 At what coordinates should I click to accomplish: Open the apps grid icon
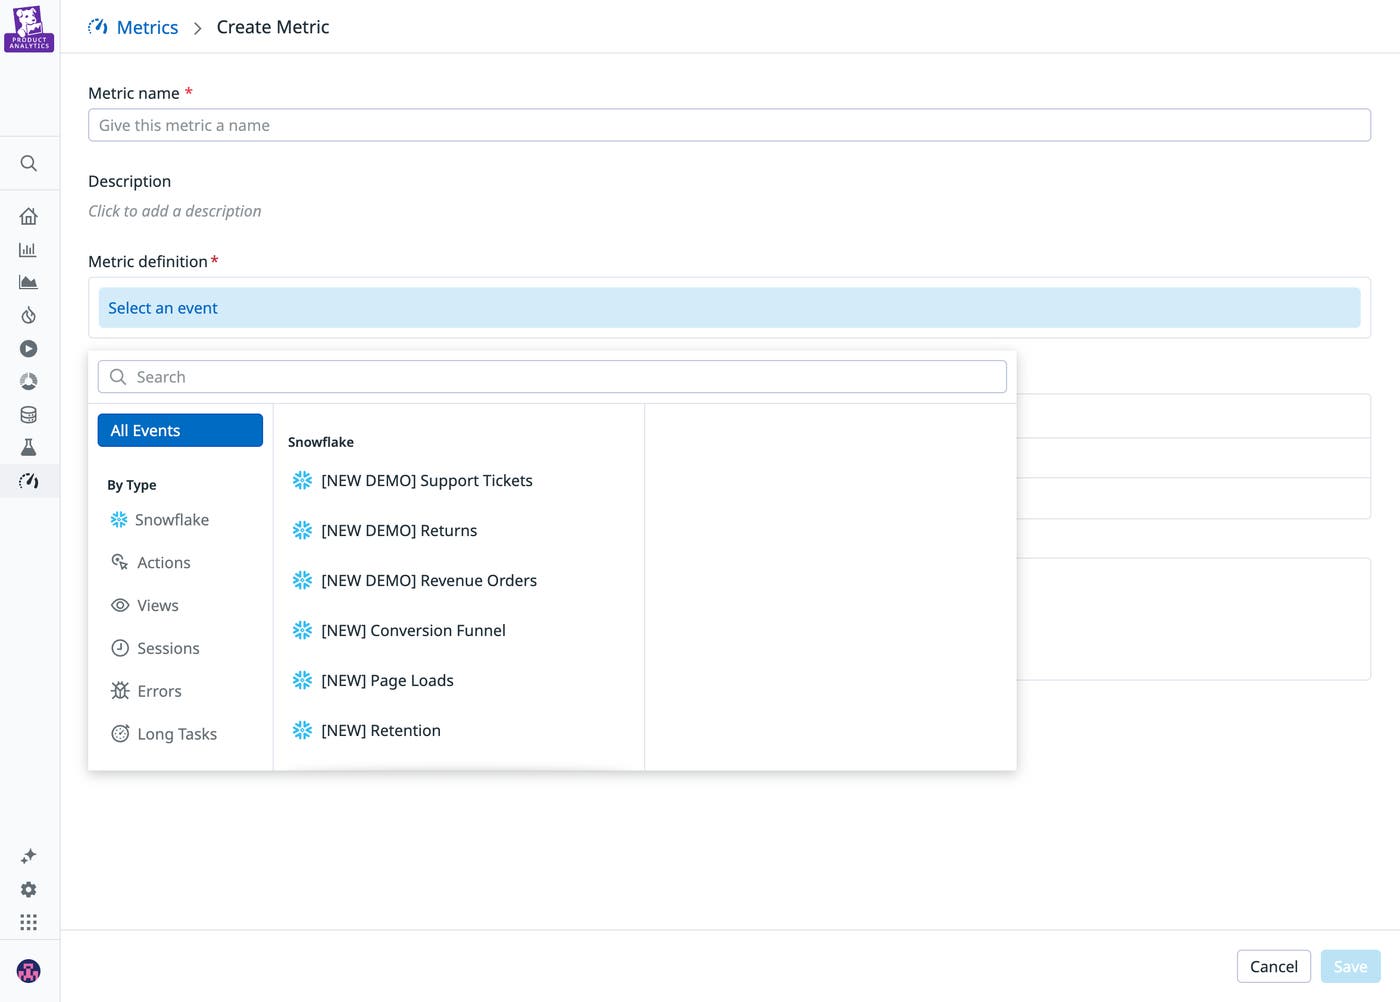pos(29,922)
